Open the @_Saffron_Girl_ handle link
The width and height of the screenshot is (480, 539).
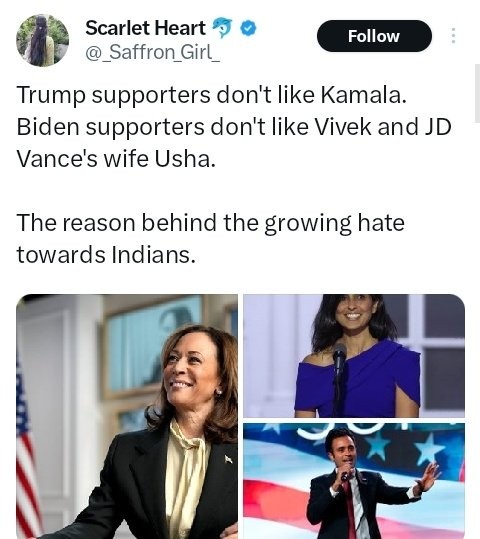tap(153, 52)
